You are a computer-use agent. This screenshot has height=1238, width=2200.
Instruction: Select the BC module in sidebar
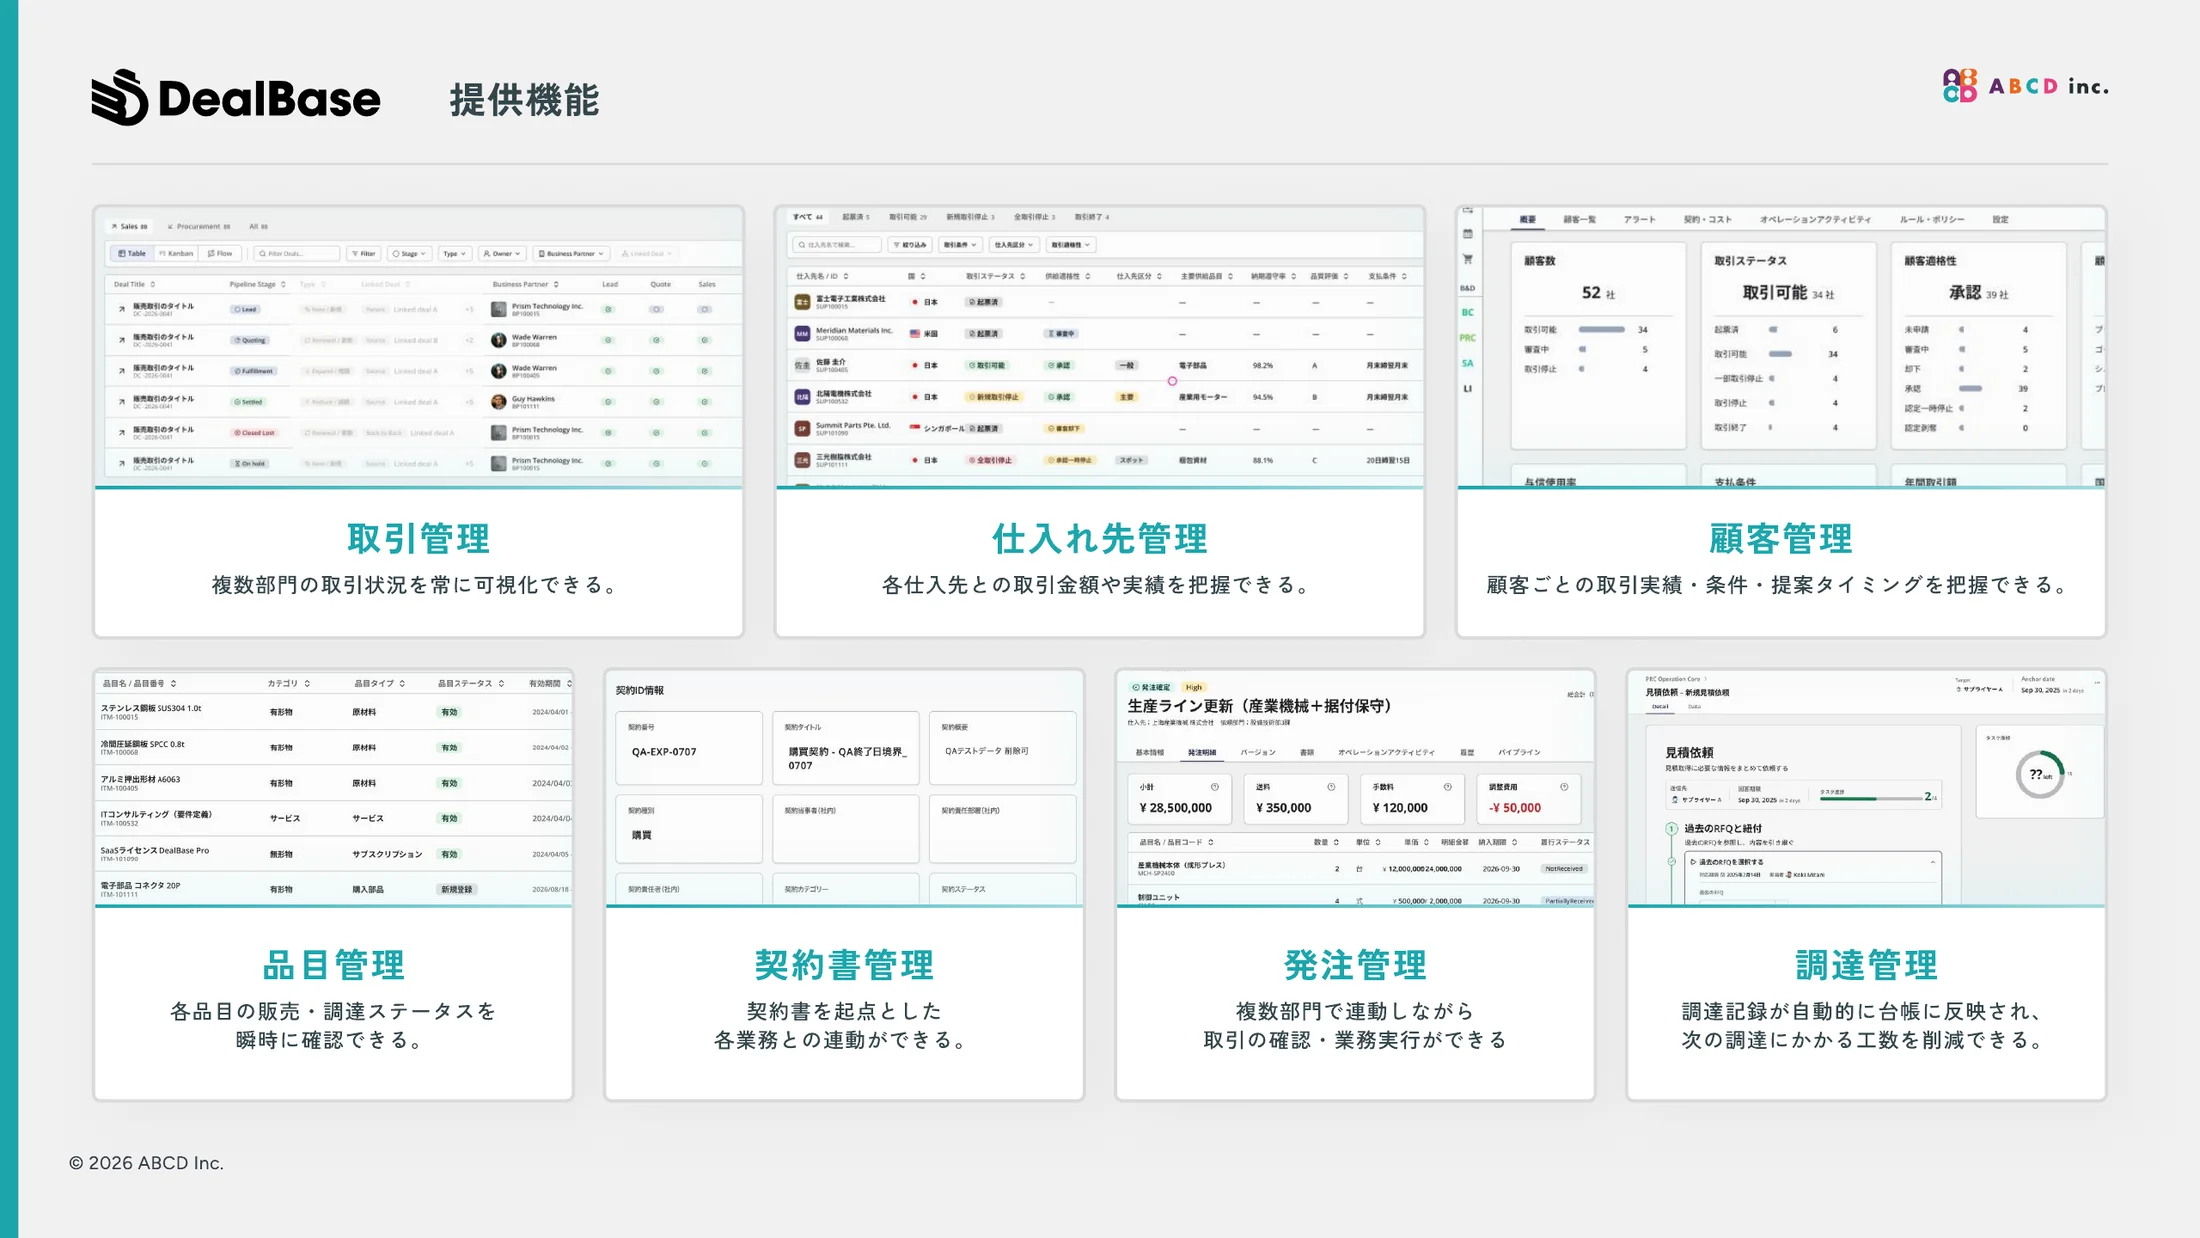coord(1467,313)
